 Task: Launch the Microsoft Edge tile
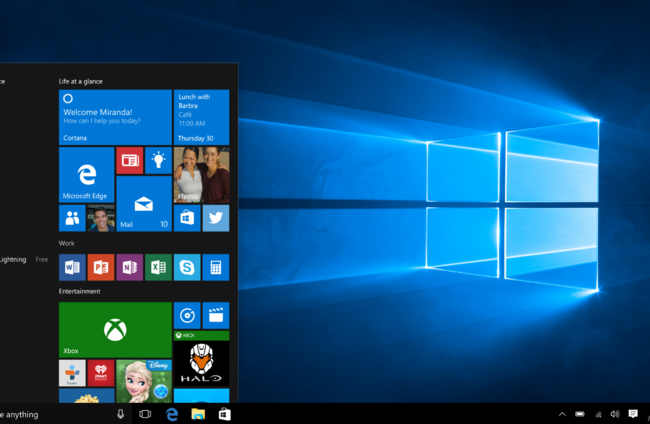coord(87,175)
